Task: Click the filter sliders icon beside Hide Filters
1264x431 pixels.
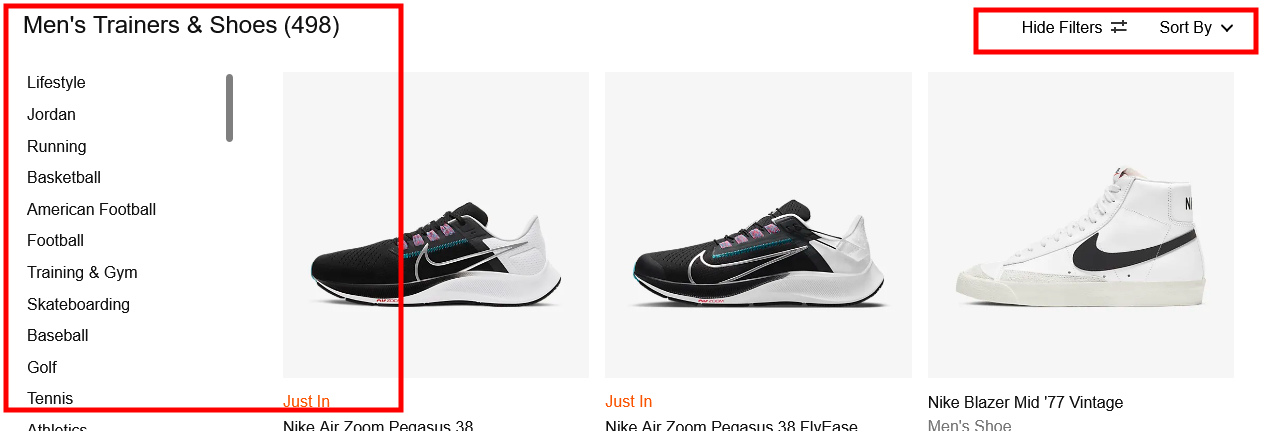Action: tap(1119, 28)
